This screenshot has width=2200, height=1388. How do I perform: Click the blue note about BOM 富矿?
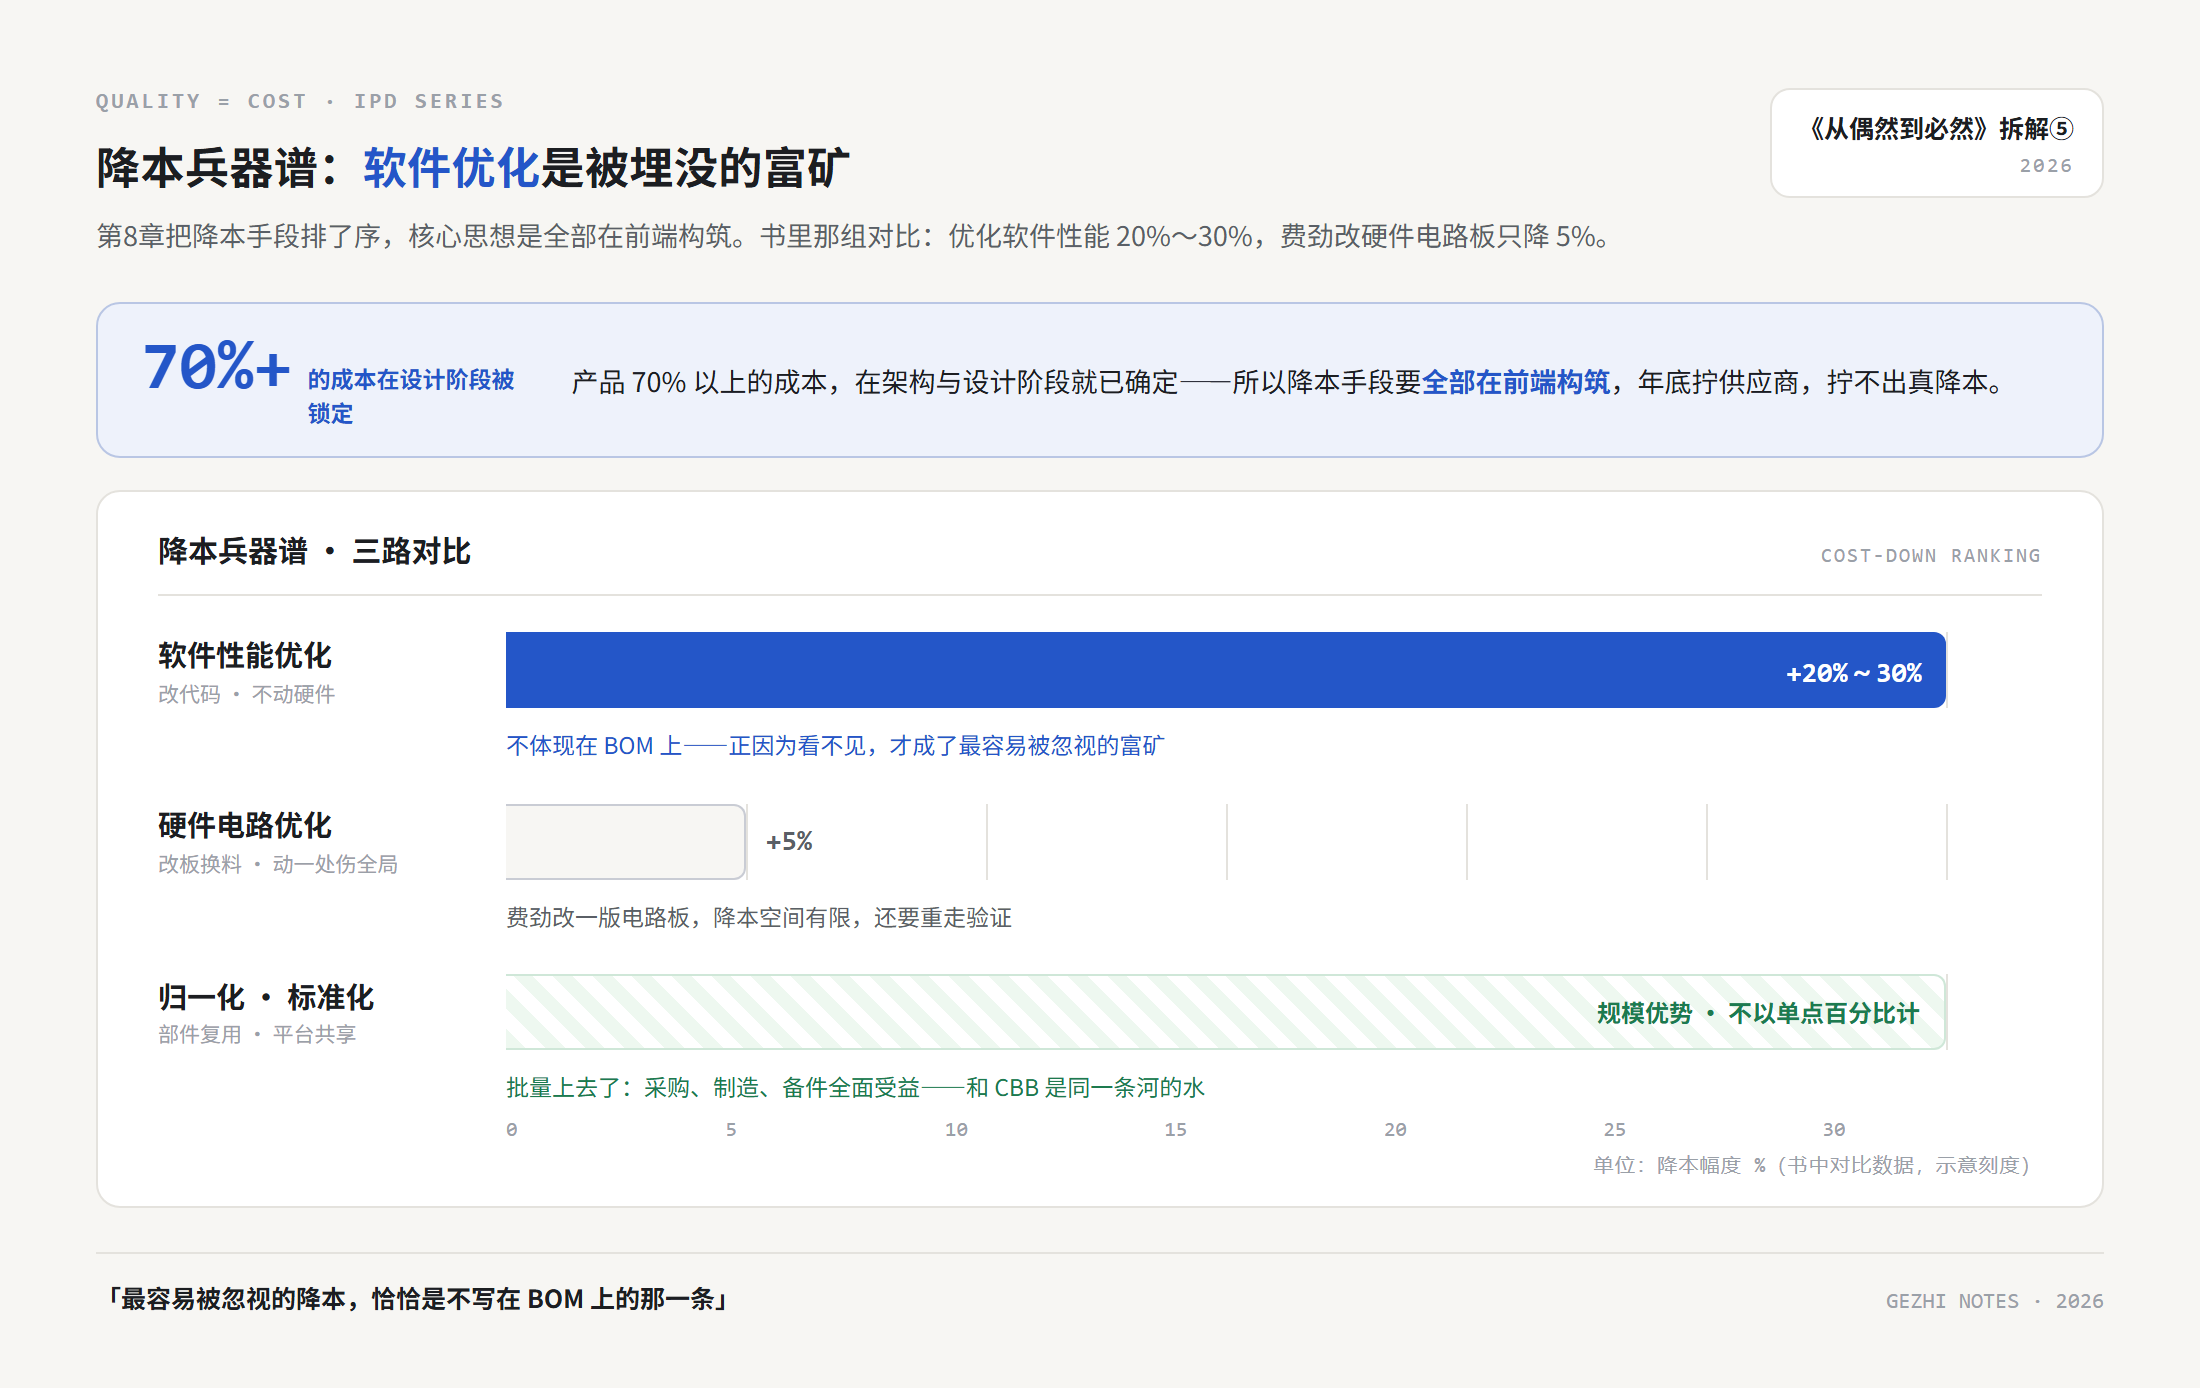pyautogui.click(x=835, y=746)
